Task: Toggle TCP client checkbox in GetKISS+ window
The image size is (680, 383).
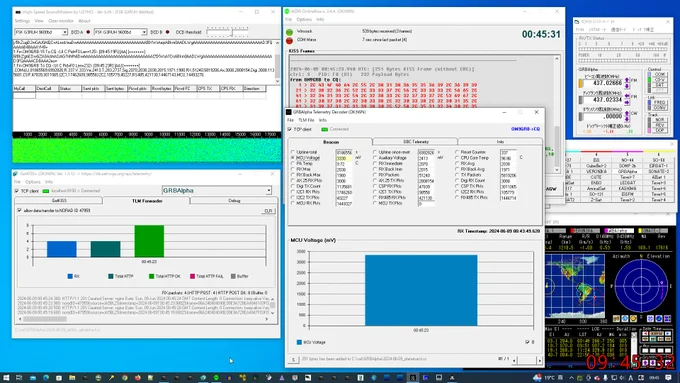Action: point(16,191)
